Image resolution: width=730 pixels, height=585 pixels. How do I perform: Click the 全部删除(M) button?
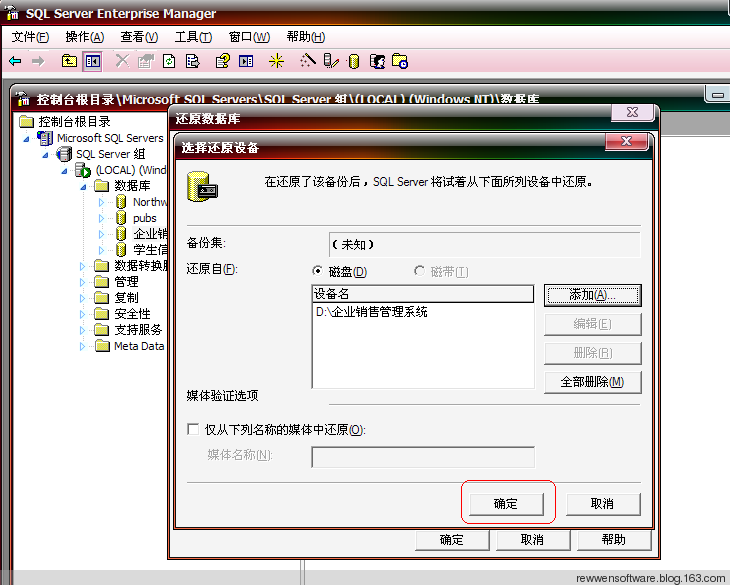592,382
